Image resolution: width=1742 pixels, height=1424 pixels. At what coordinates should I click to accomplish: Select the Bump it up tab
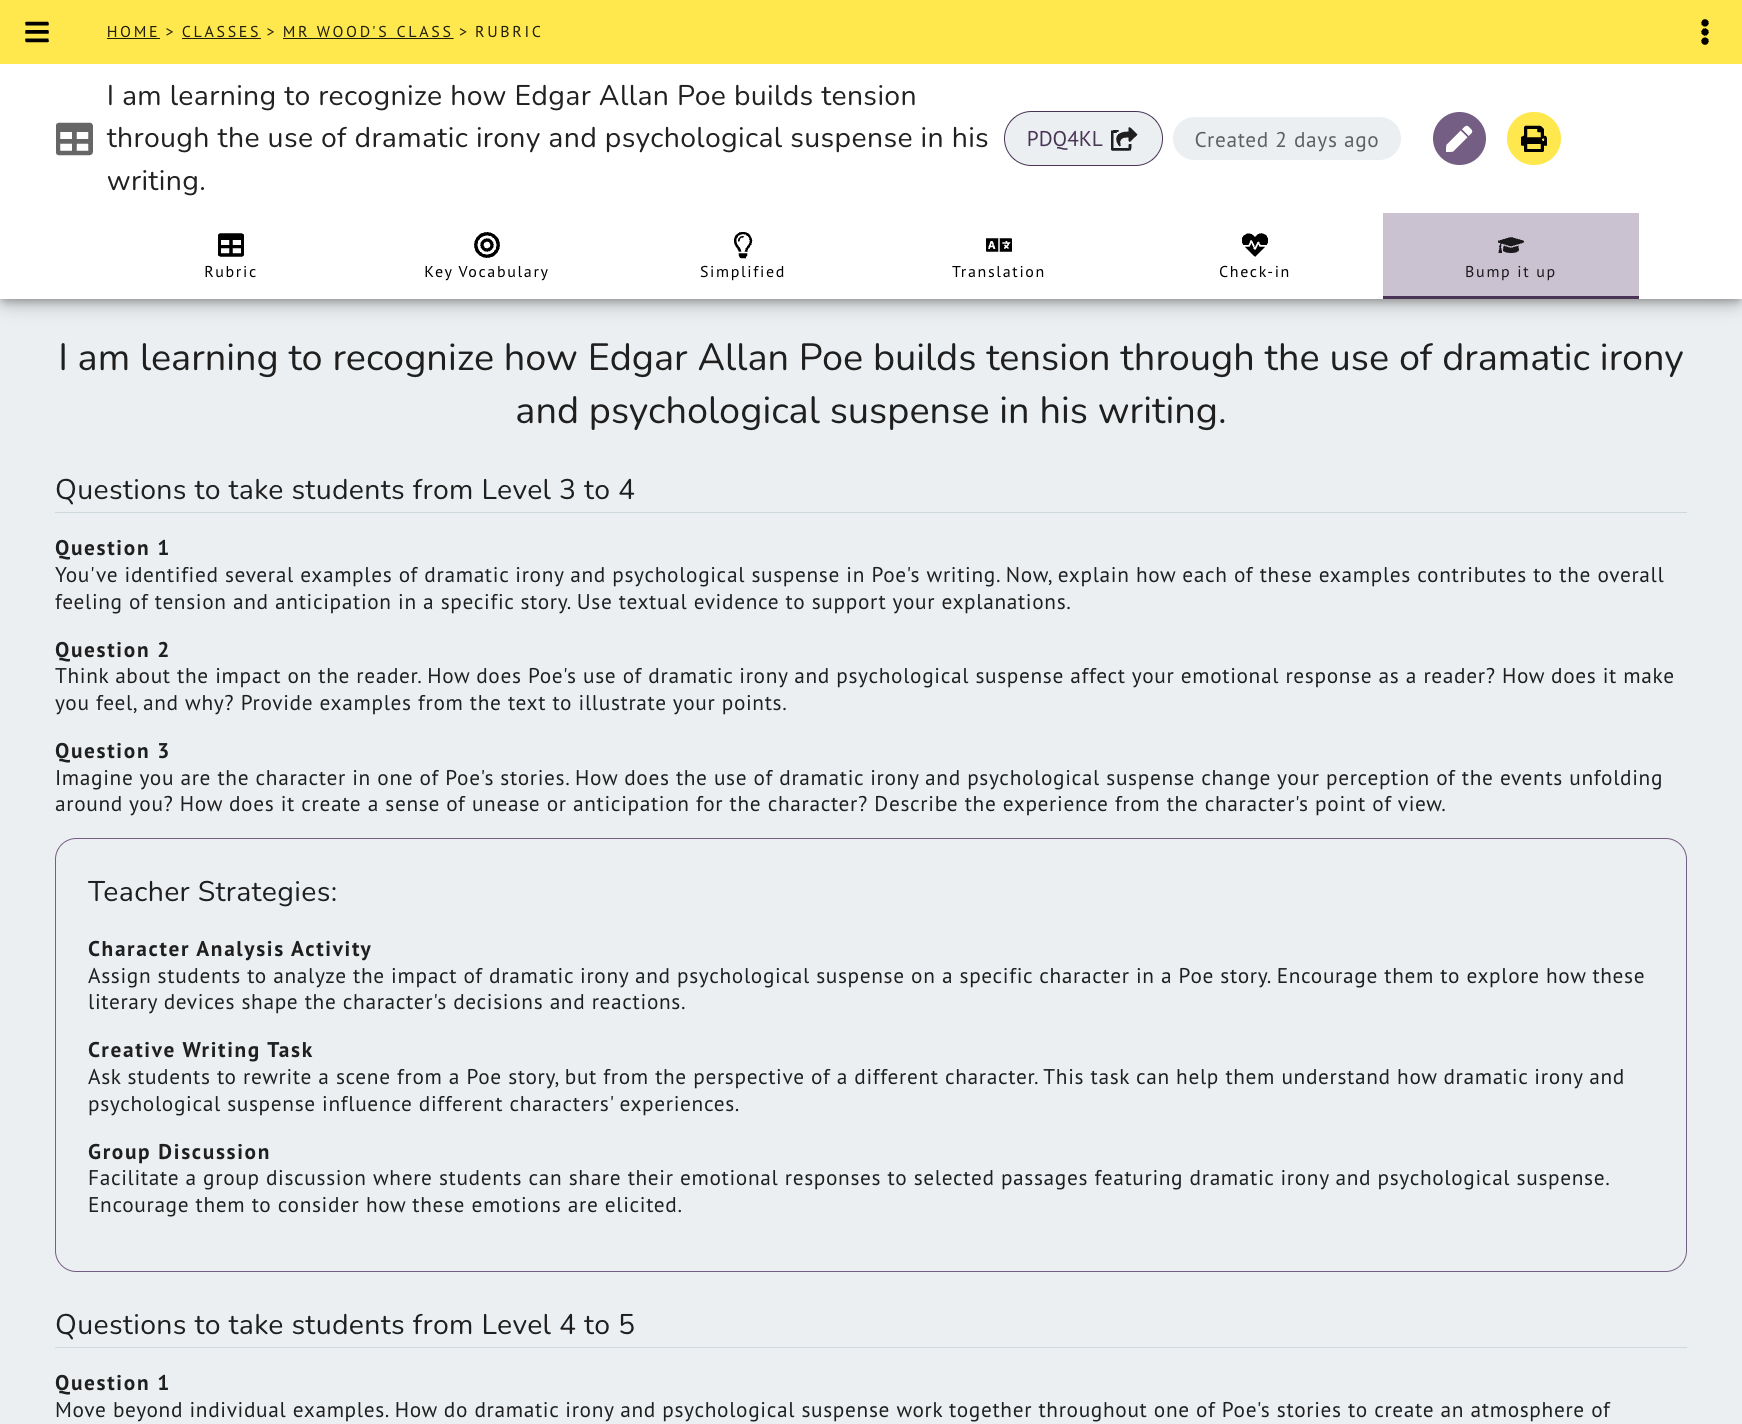click(1511, 256)
